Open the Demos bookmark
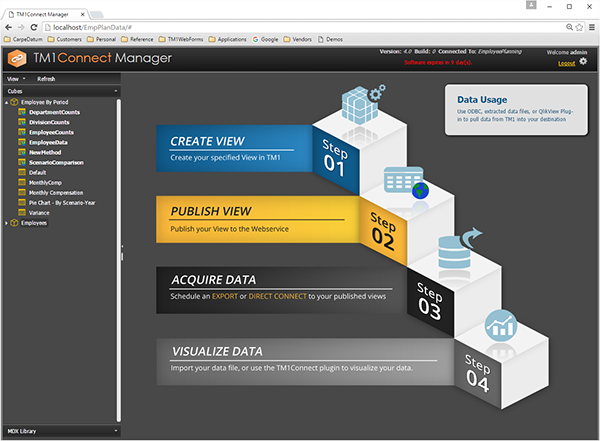This screenshot has width=600, height=441. pos(330,39)
